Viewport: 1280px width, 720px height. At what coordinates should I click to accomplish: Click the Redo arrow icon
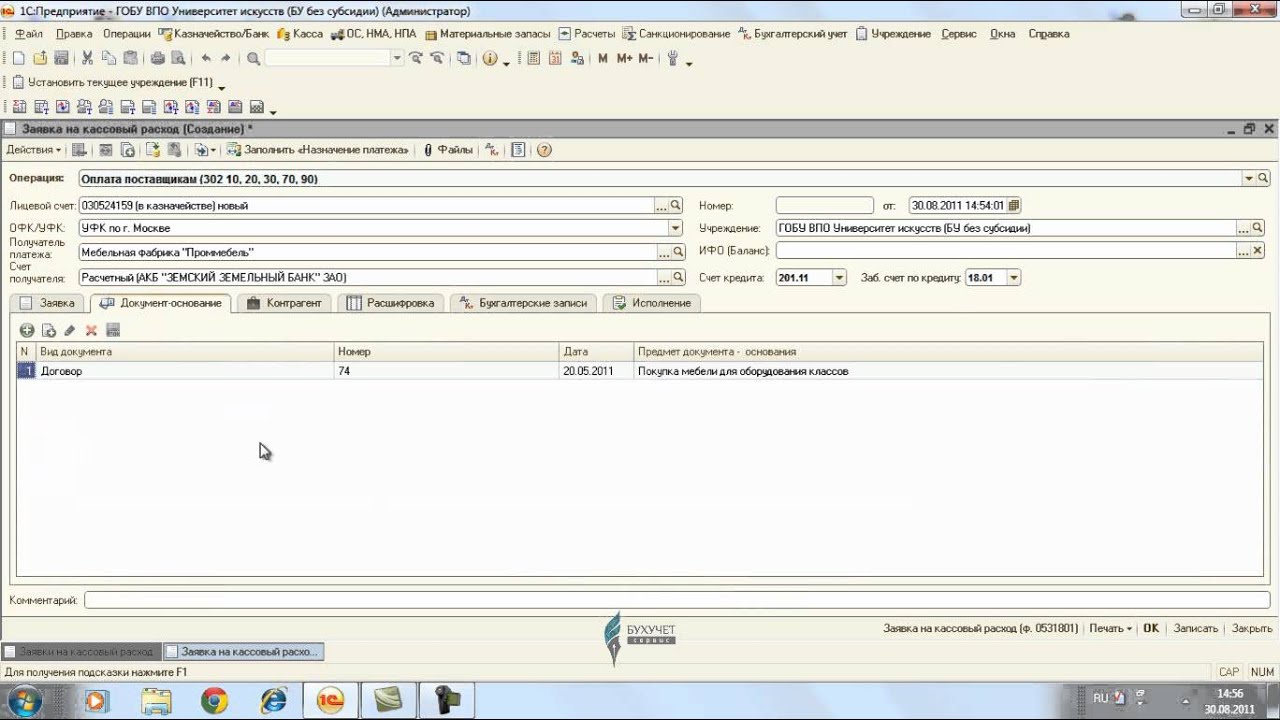click(226, 59)
